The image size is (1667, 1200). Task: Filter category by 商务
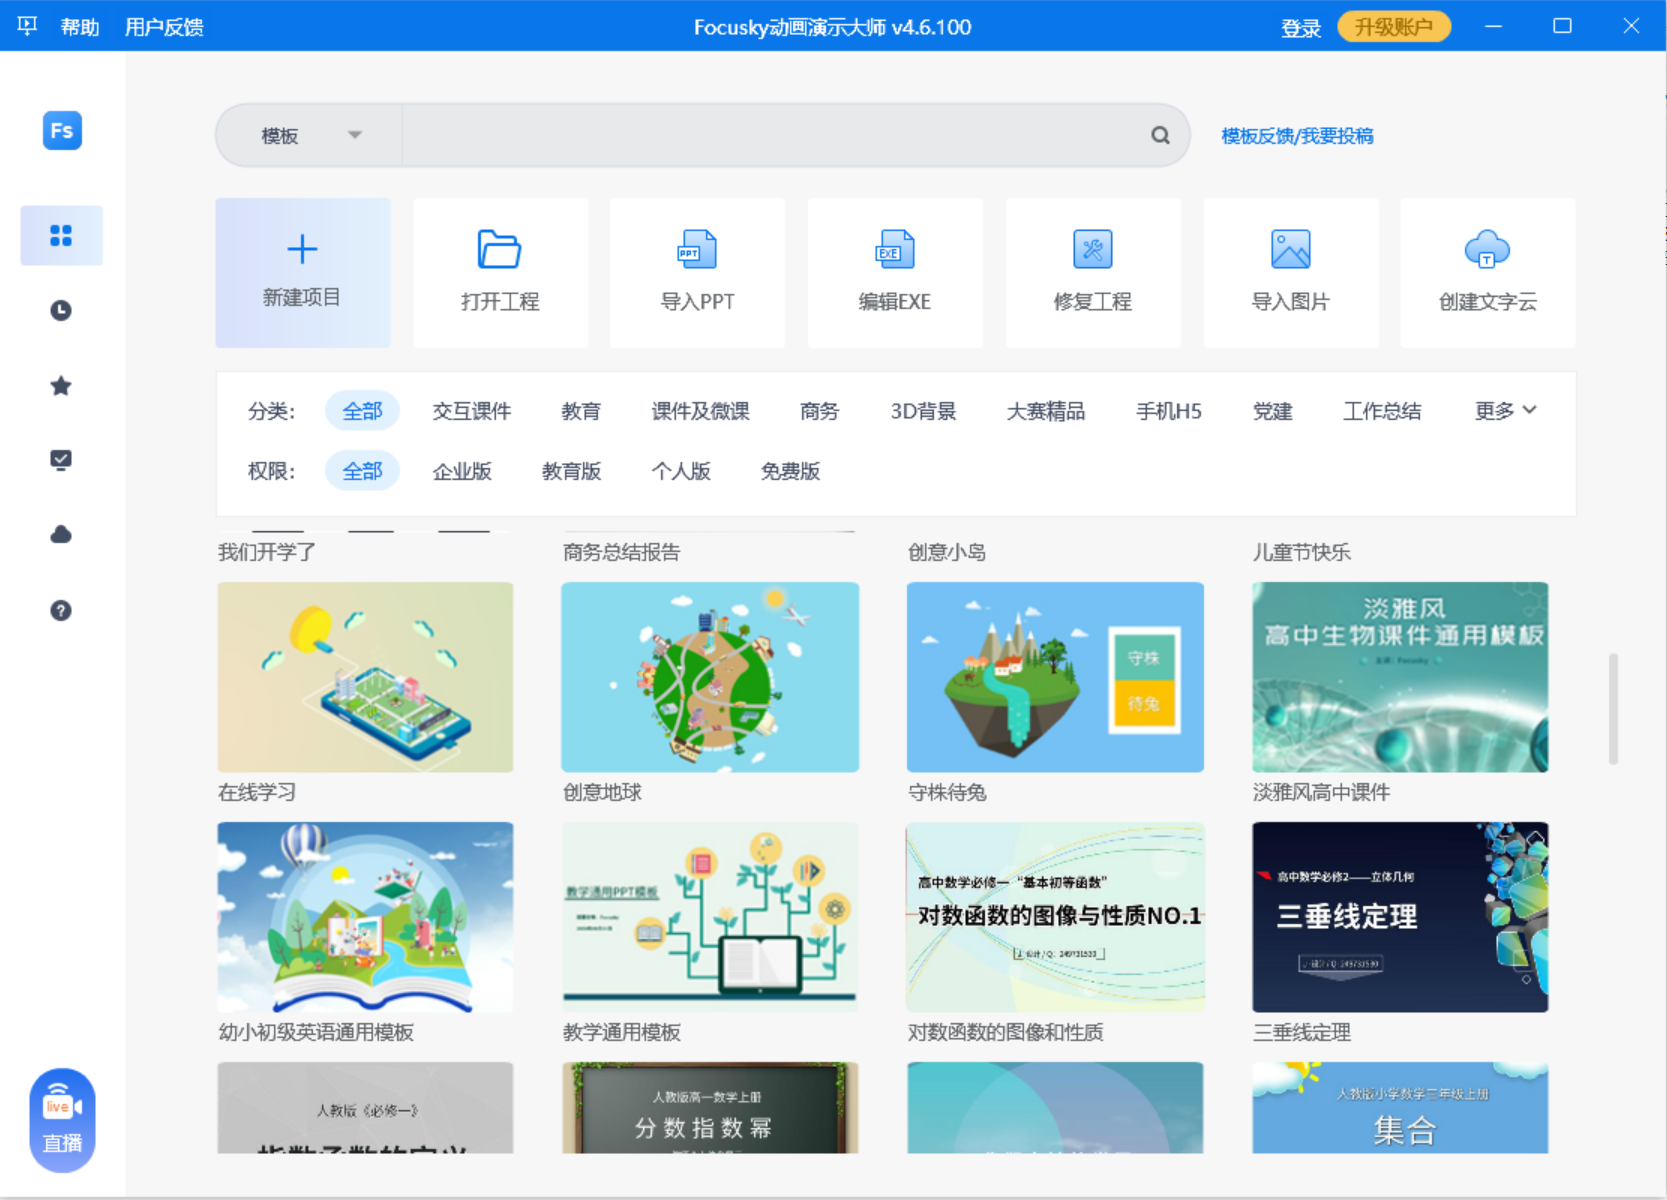[819, 411]
